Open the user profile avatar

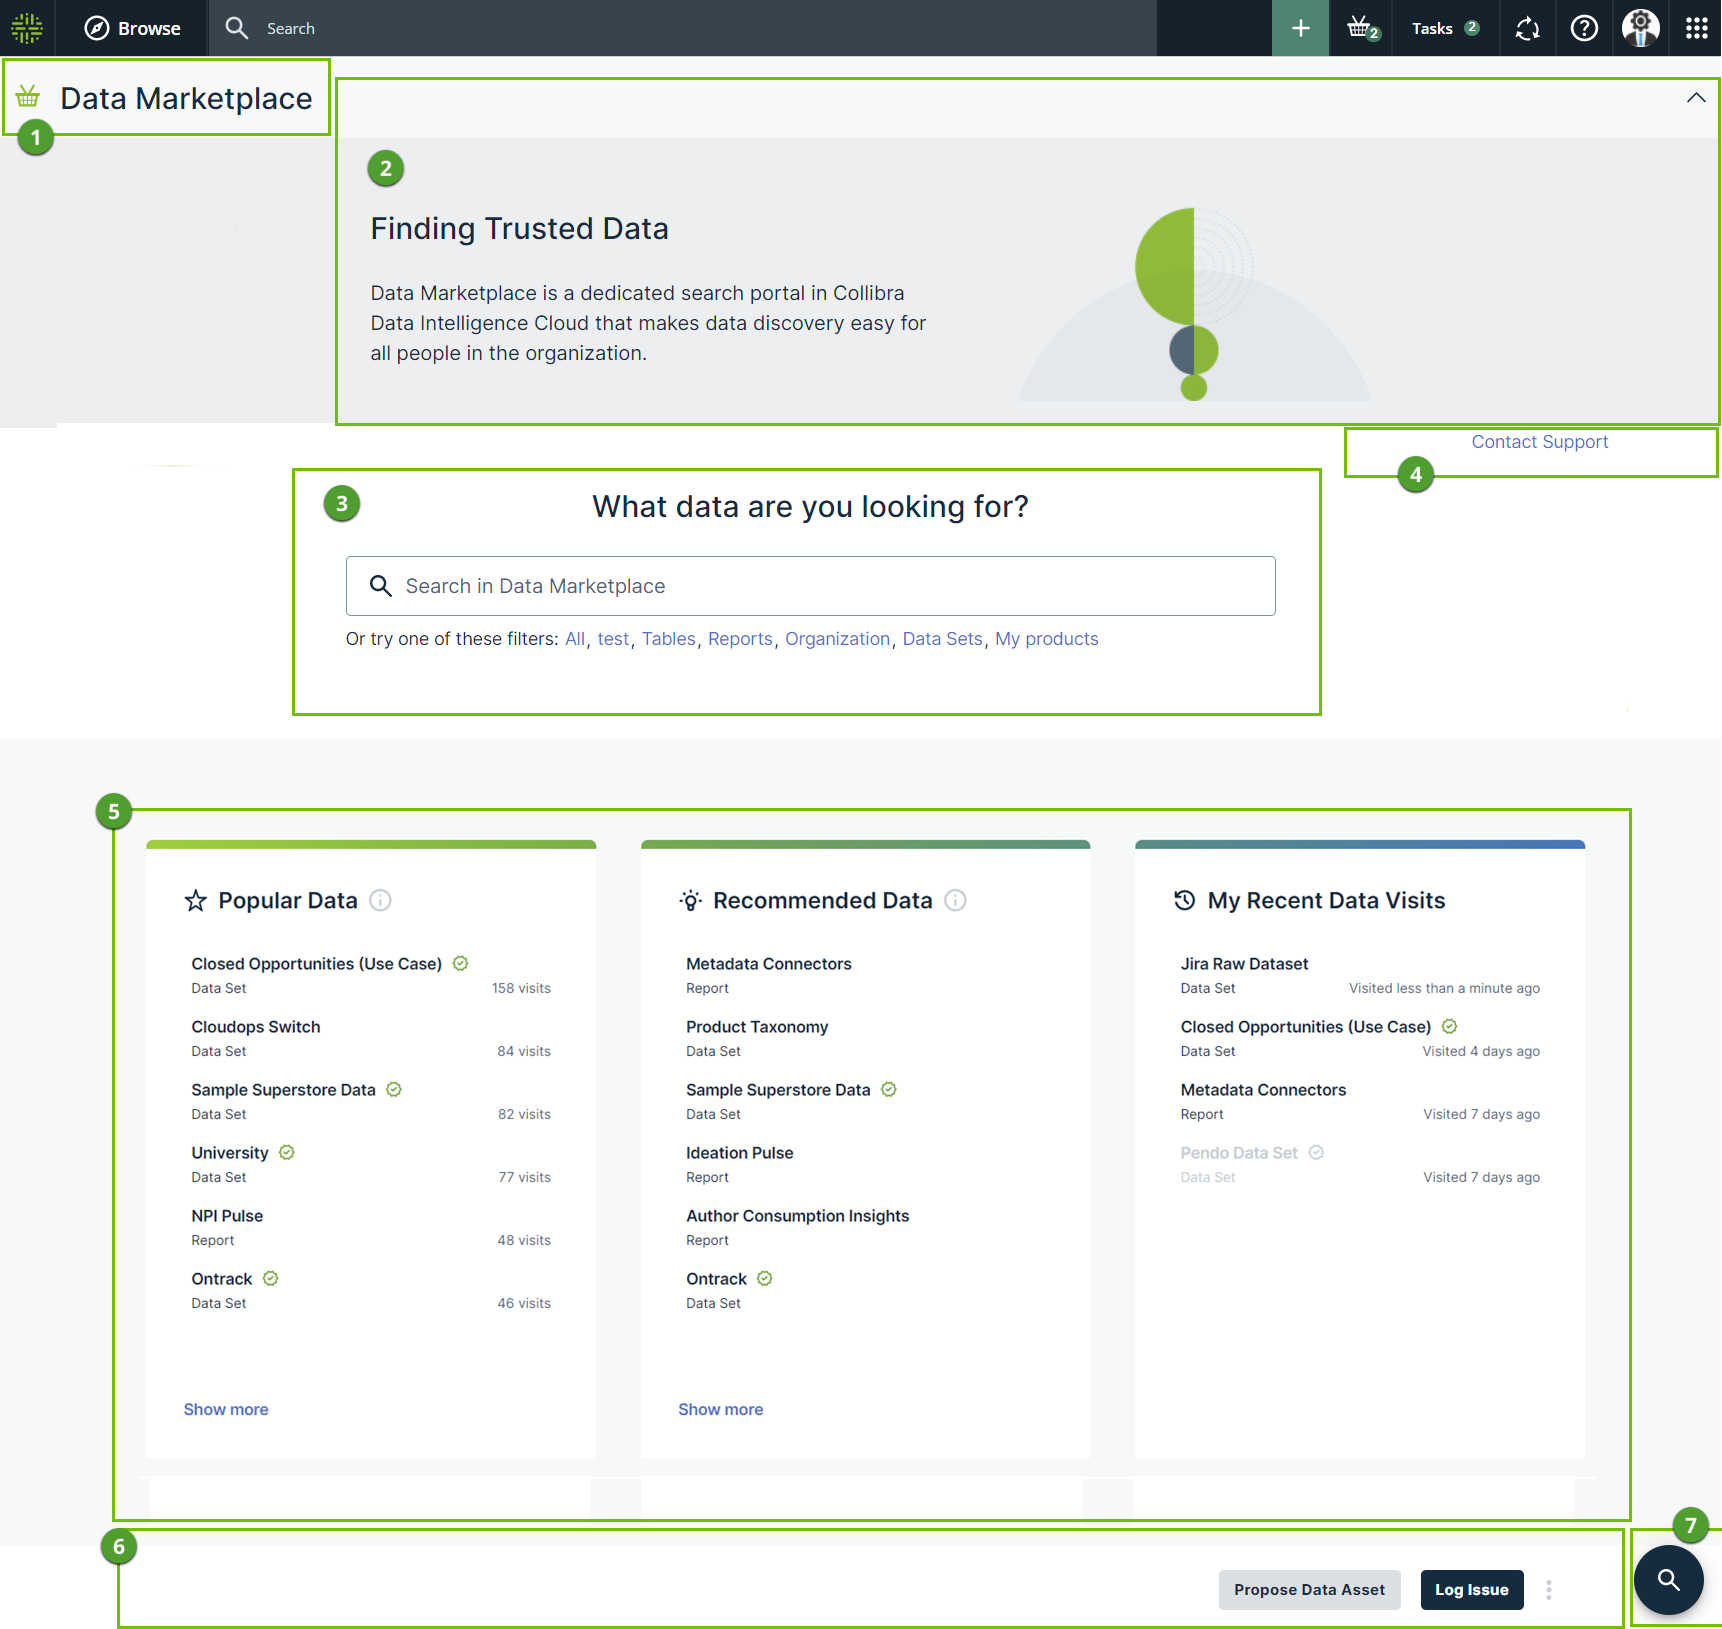[x=1640, y=28]
